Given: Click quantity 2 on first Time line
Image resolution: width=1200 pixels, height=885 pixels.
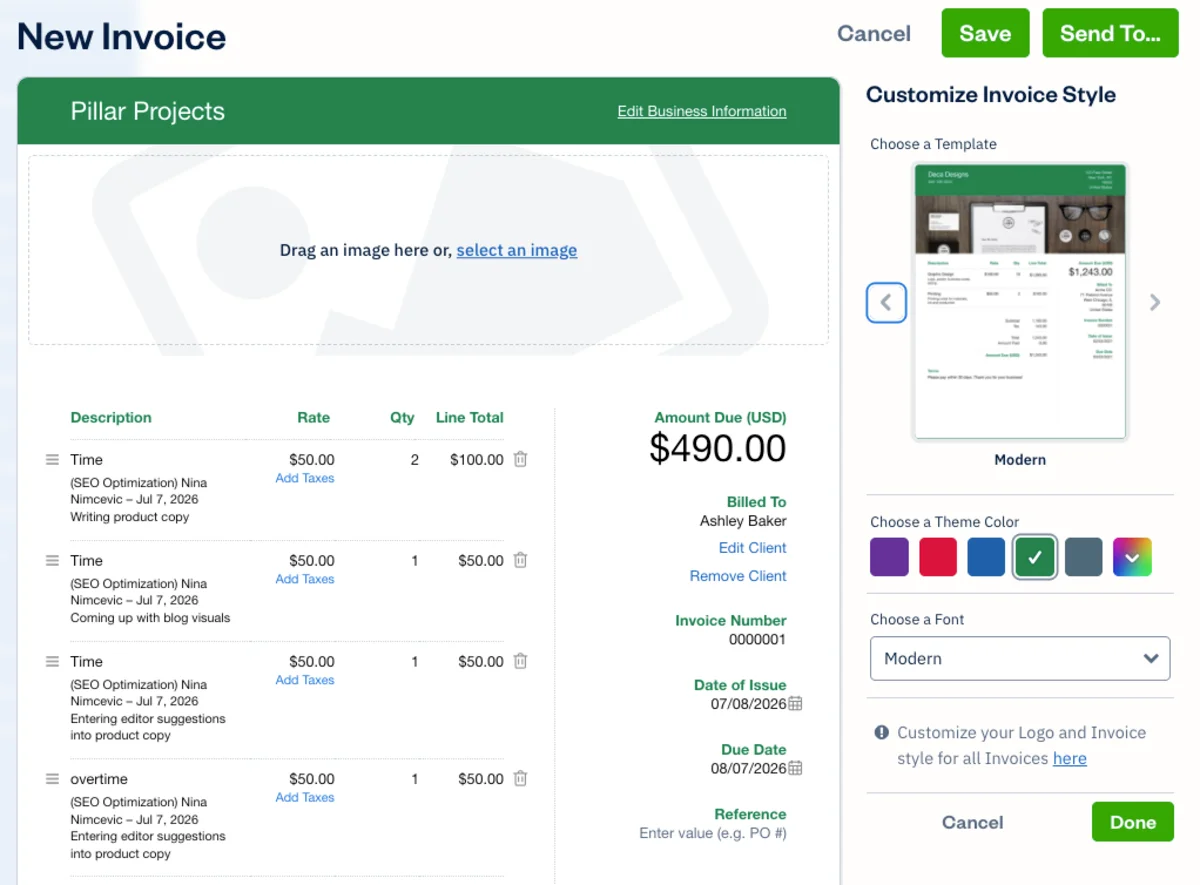Looking at the screenshot, I should click(x=414, y=460).
